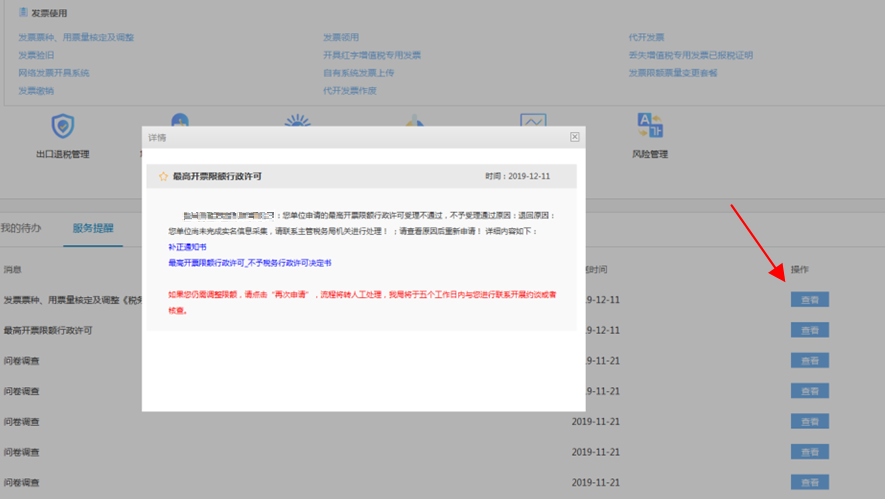Open 发票领用 link

pyautogui.click(x=341, y=37)
